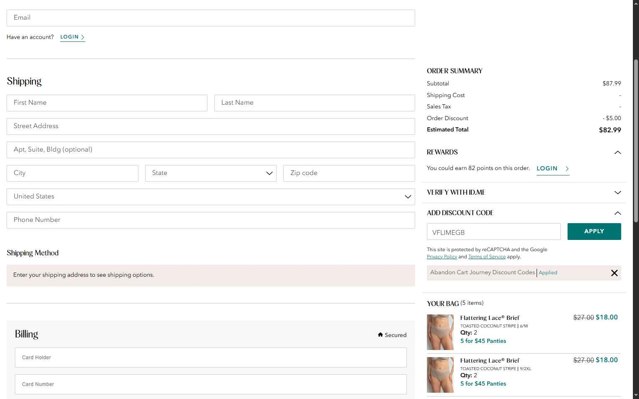
Task: Click the Estimated Total $82.99 amount
Action: pyautogui.click(x=610, y=130)
